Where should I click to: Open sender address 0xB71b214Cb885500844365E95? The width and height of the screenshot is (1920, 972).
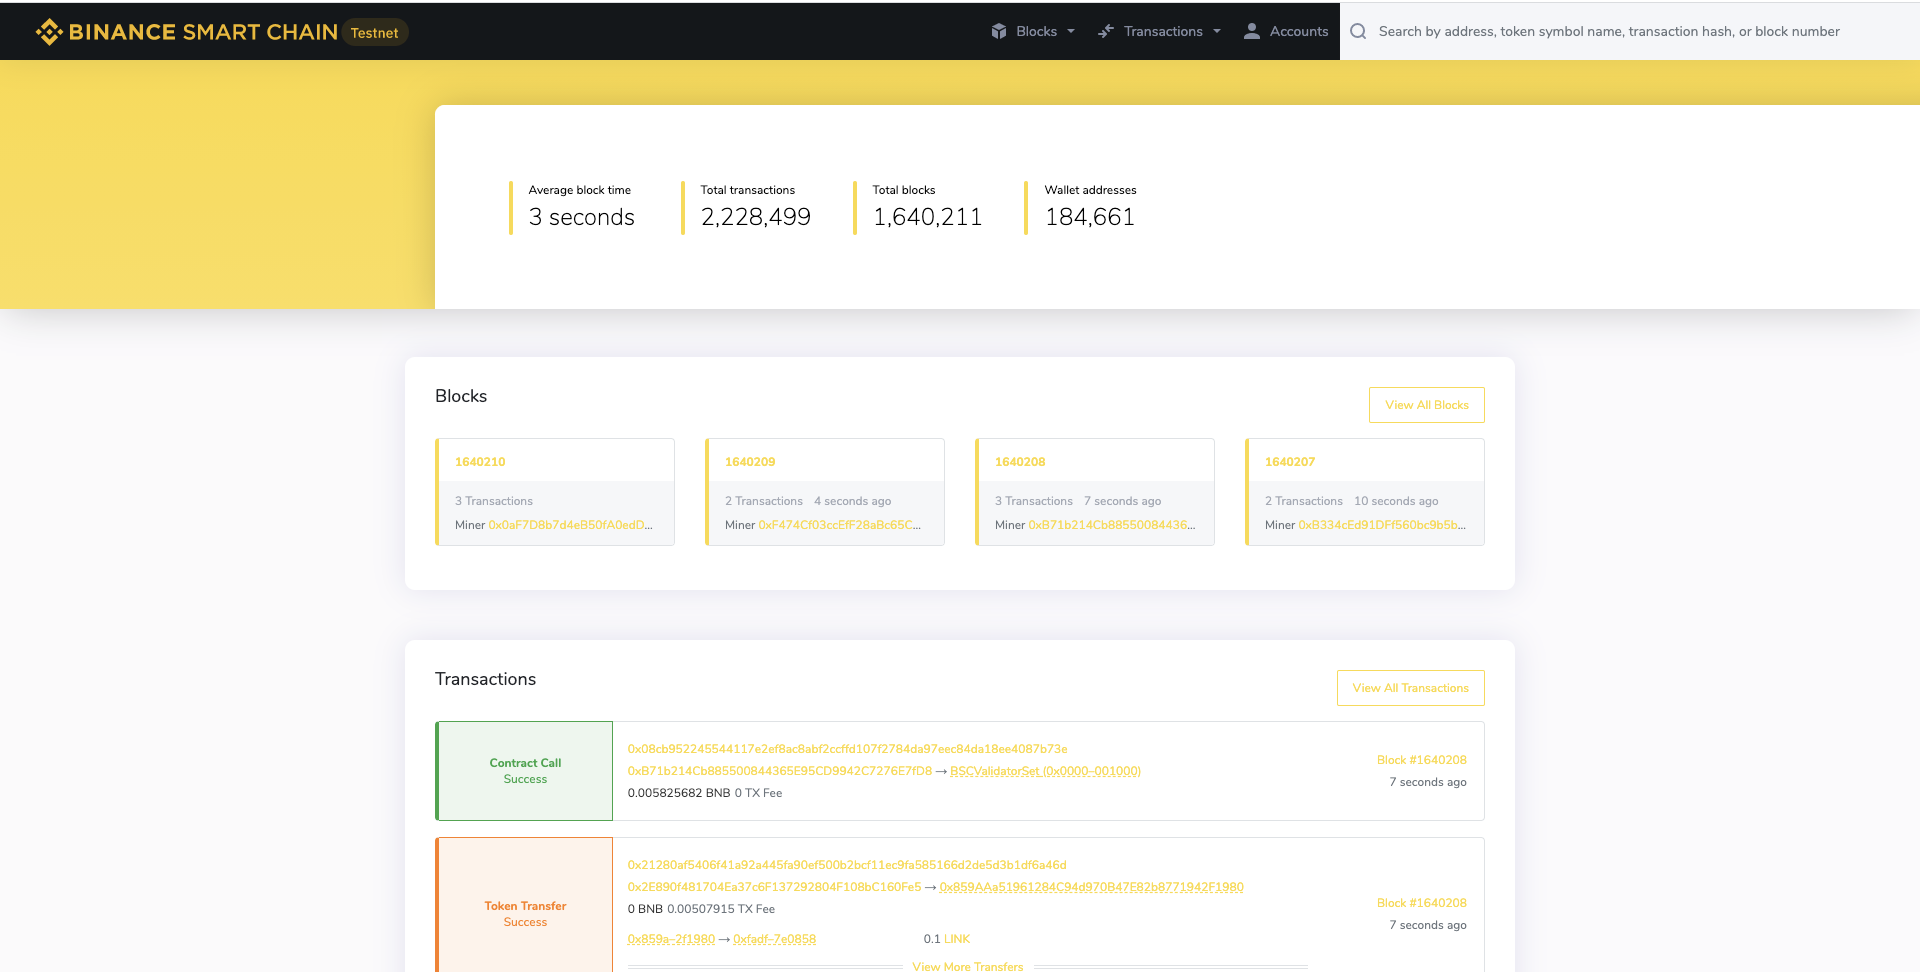[x=780, y=771]
